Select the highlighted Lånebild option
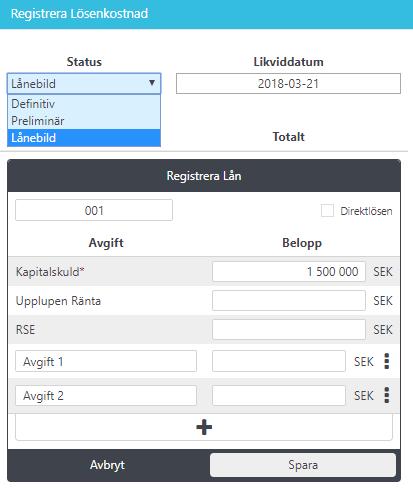Image resolution: width=413 pixels, height=488 pixels. pyautogui.click(x=84, y=138)
